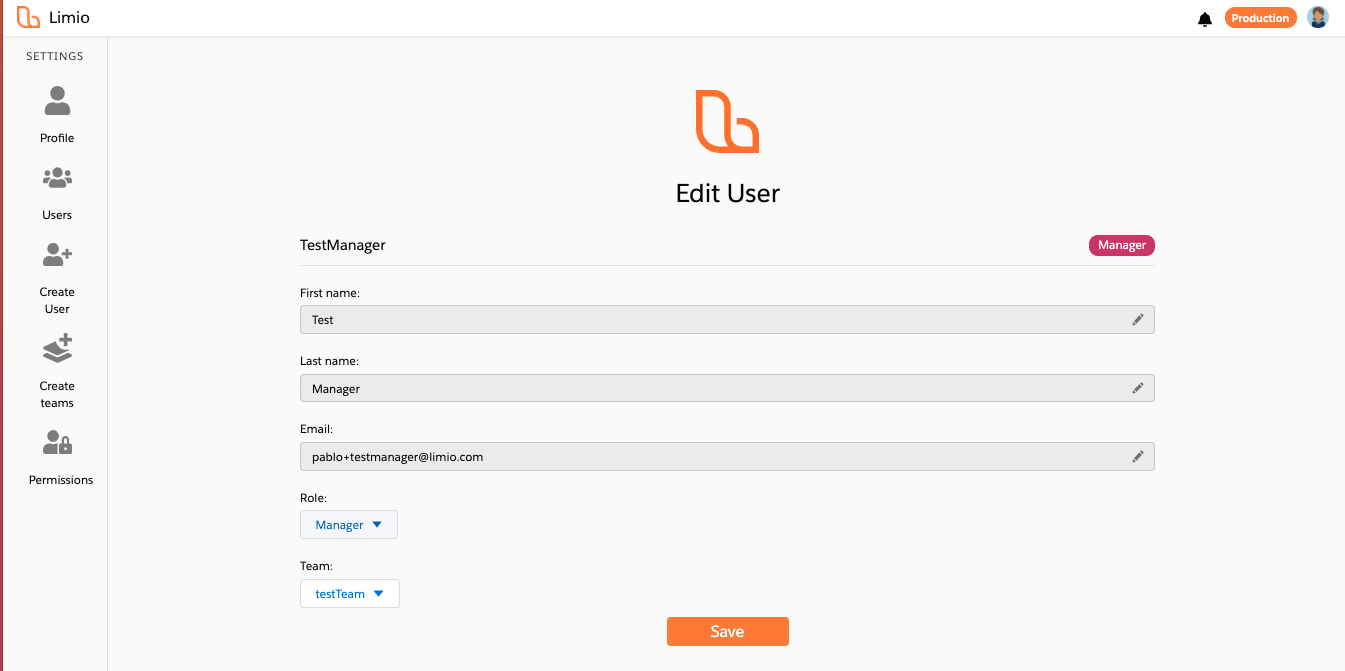Image resolution: width=1345 pixels, height=671 pixels.
Task: Click the "Role:" label
Action: 313,497
